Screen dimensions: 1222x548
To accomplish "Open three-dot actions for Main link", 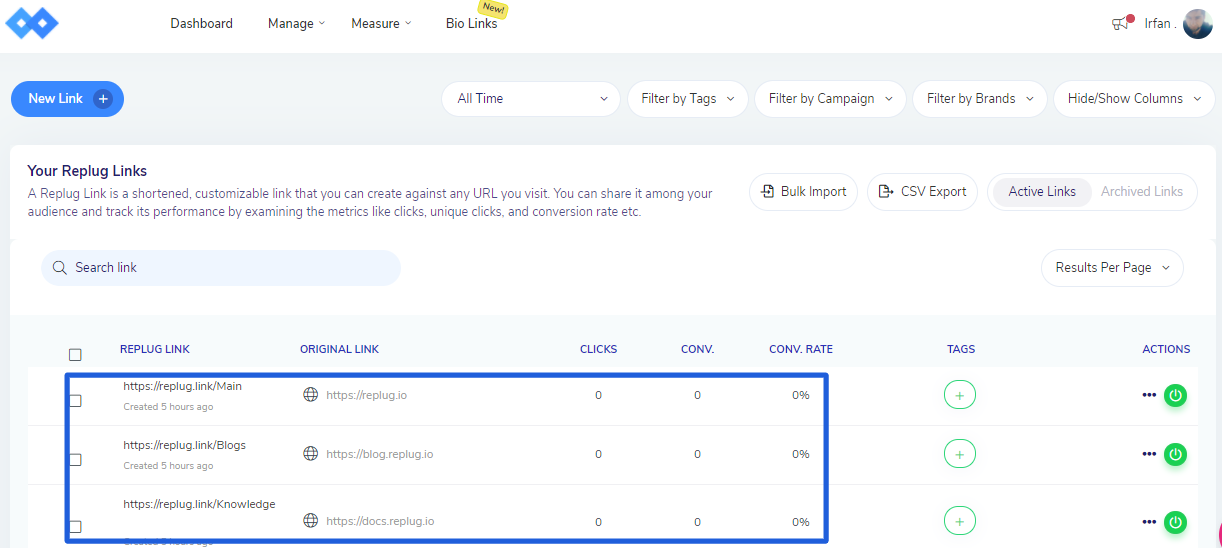I will 1149,395.
